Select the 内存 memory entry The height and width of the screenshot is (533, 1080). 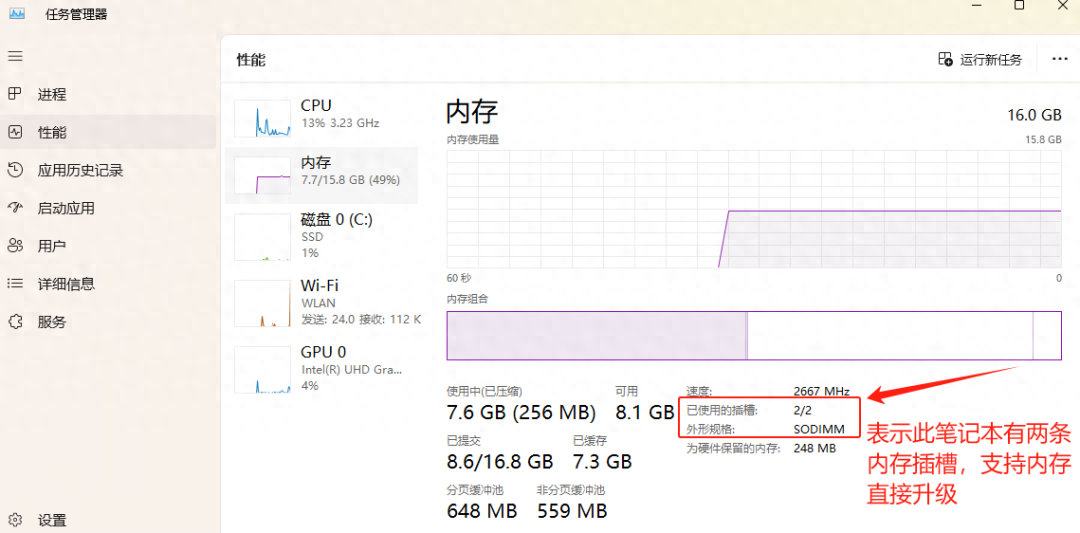[321, 175]
